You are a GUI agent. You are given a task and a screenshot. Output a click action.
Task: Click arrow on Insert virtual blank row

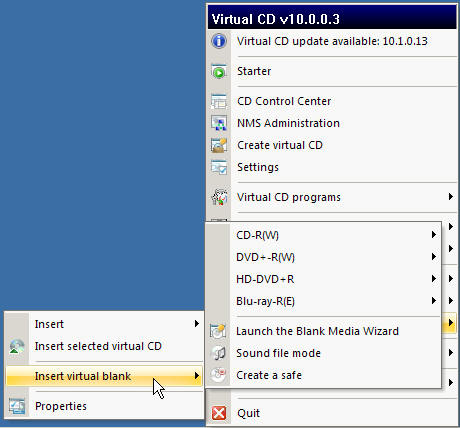(x=197, y=376)
